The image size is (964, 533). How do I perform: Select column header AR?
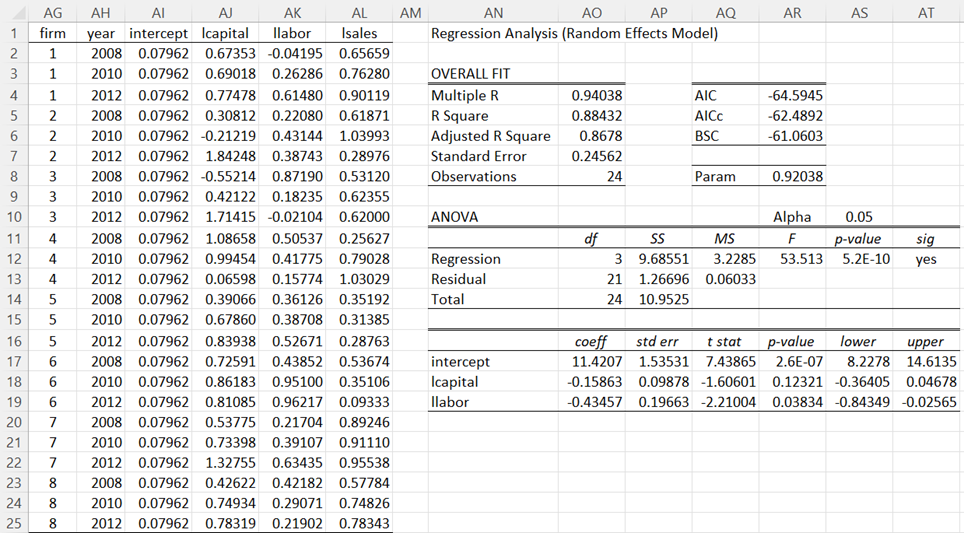pyautogui.click(x=792, y=12)
